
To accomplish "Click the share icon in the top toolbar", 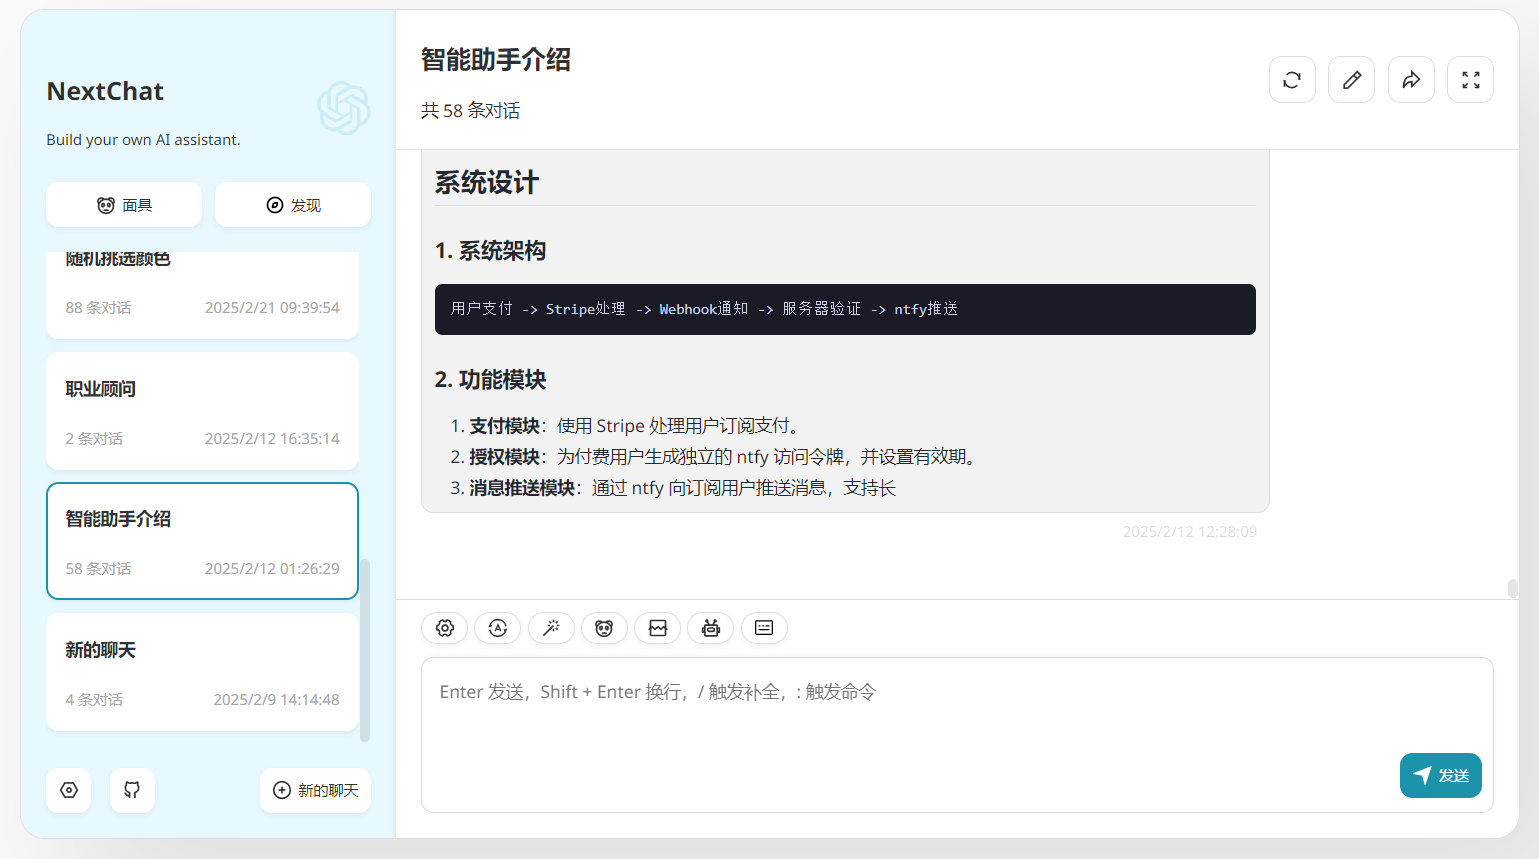I will [x=1411, y=79].
